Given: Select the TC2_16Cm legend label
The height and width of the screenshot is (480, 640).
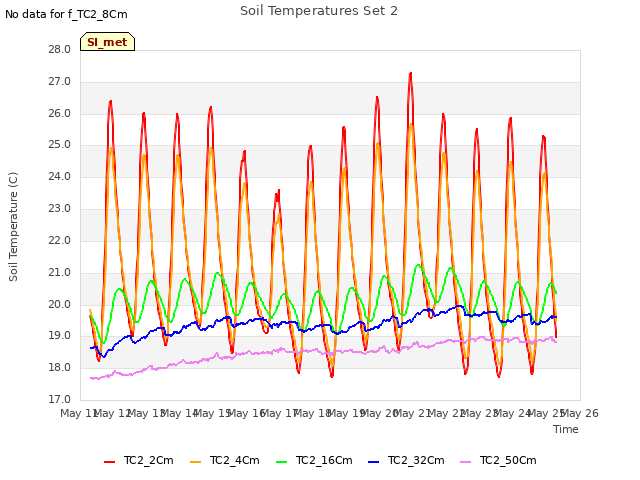Looking at the screenshot, I should coord(324,460).
